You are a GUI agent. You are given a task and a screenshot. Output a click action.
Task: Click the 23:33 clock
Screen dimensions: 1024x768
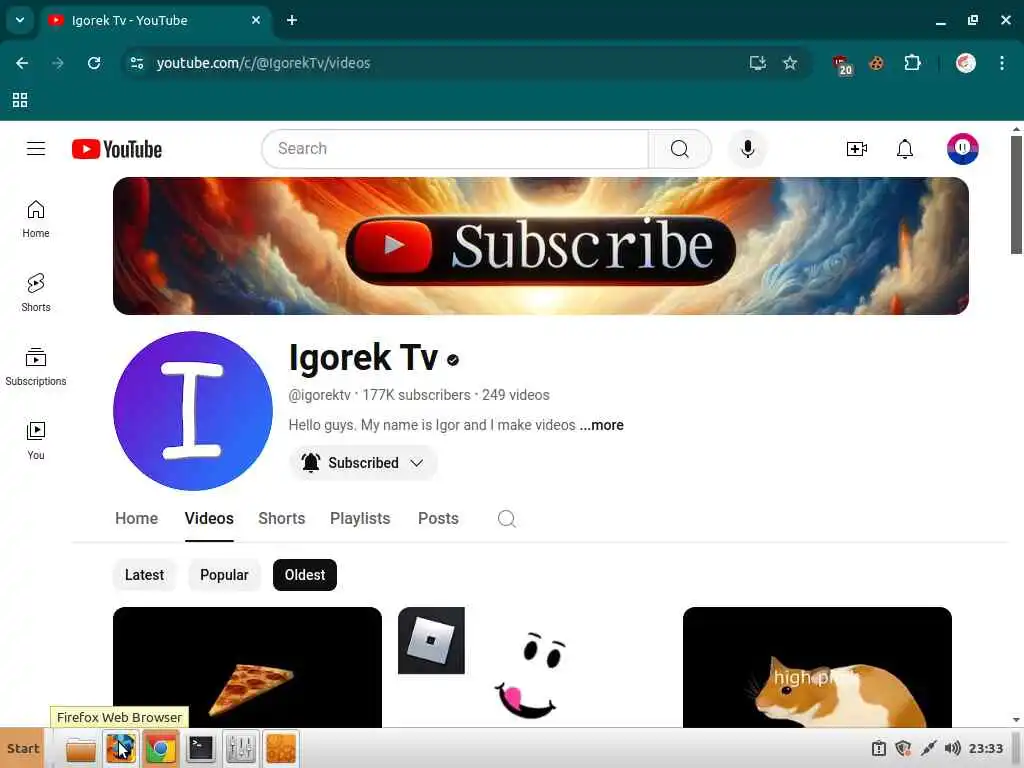(985, 748)
